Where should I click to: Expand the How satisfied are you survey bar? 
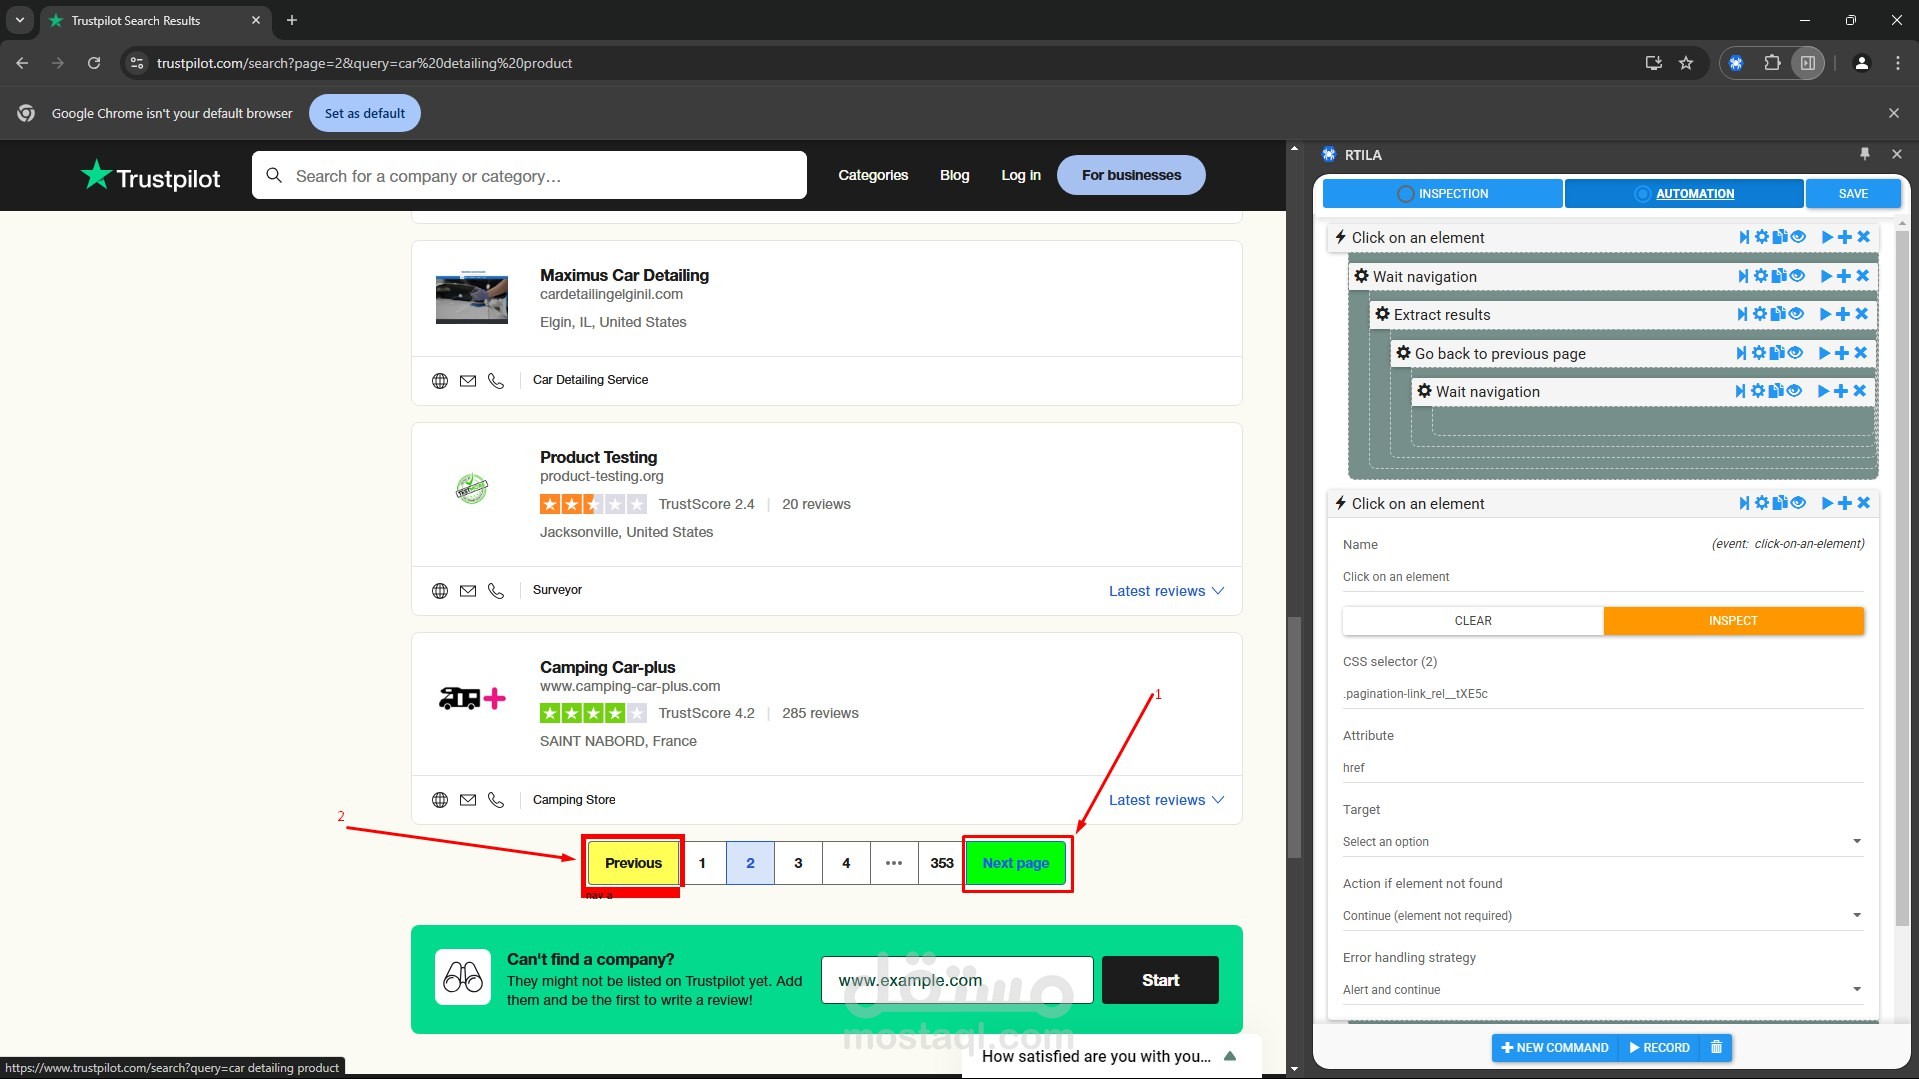(1110, 1056)
